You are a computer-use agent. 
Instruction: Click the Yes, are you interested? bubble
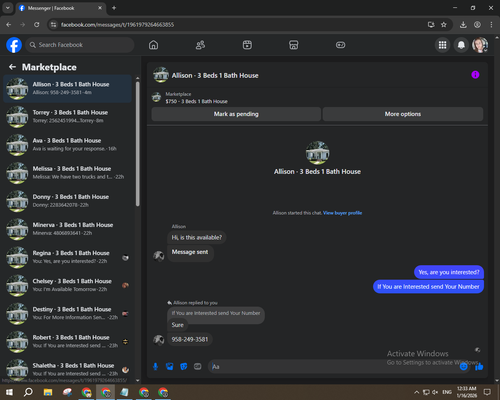pos(449,272)
